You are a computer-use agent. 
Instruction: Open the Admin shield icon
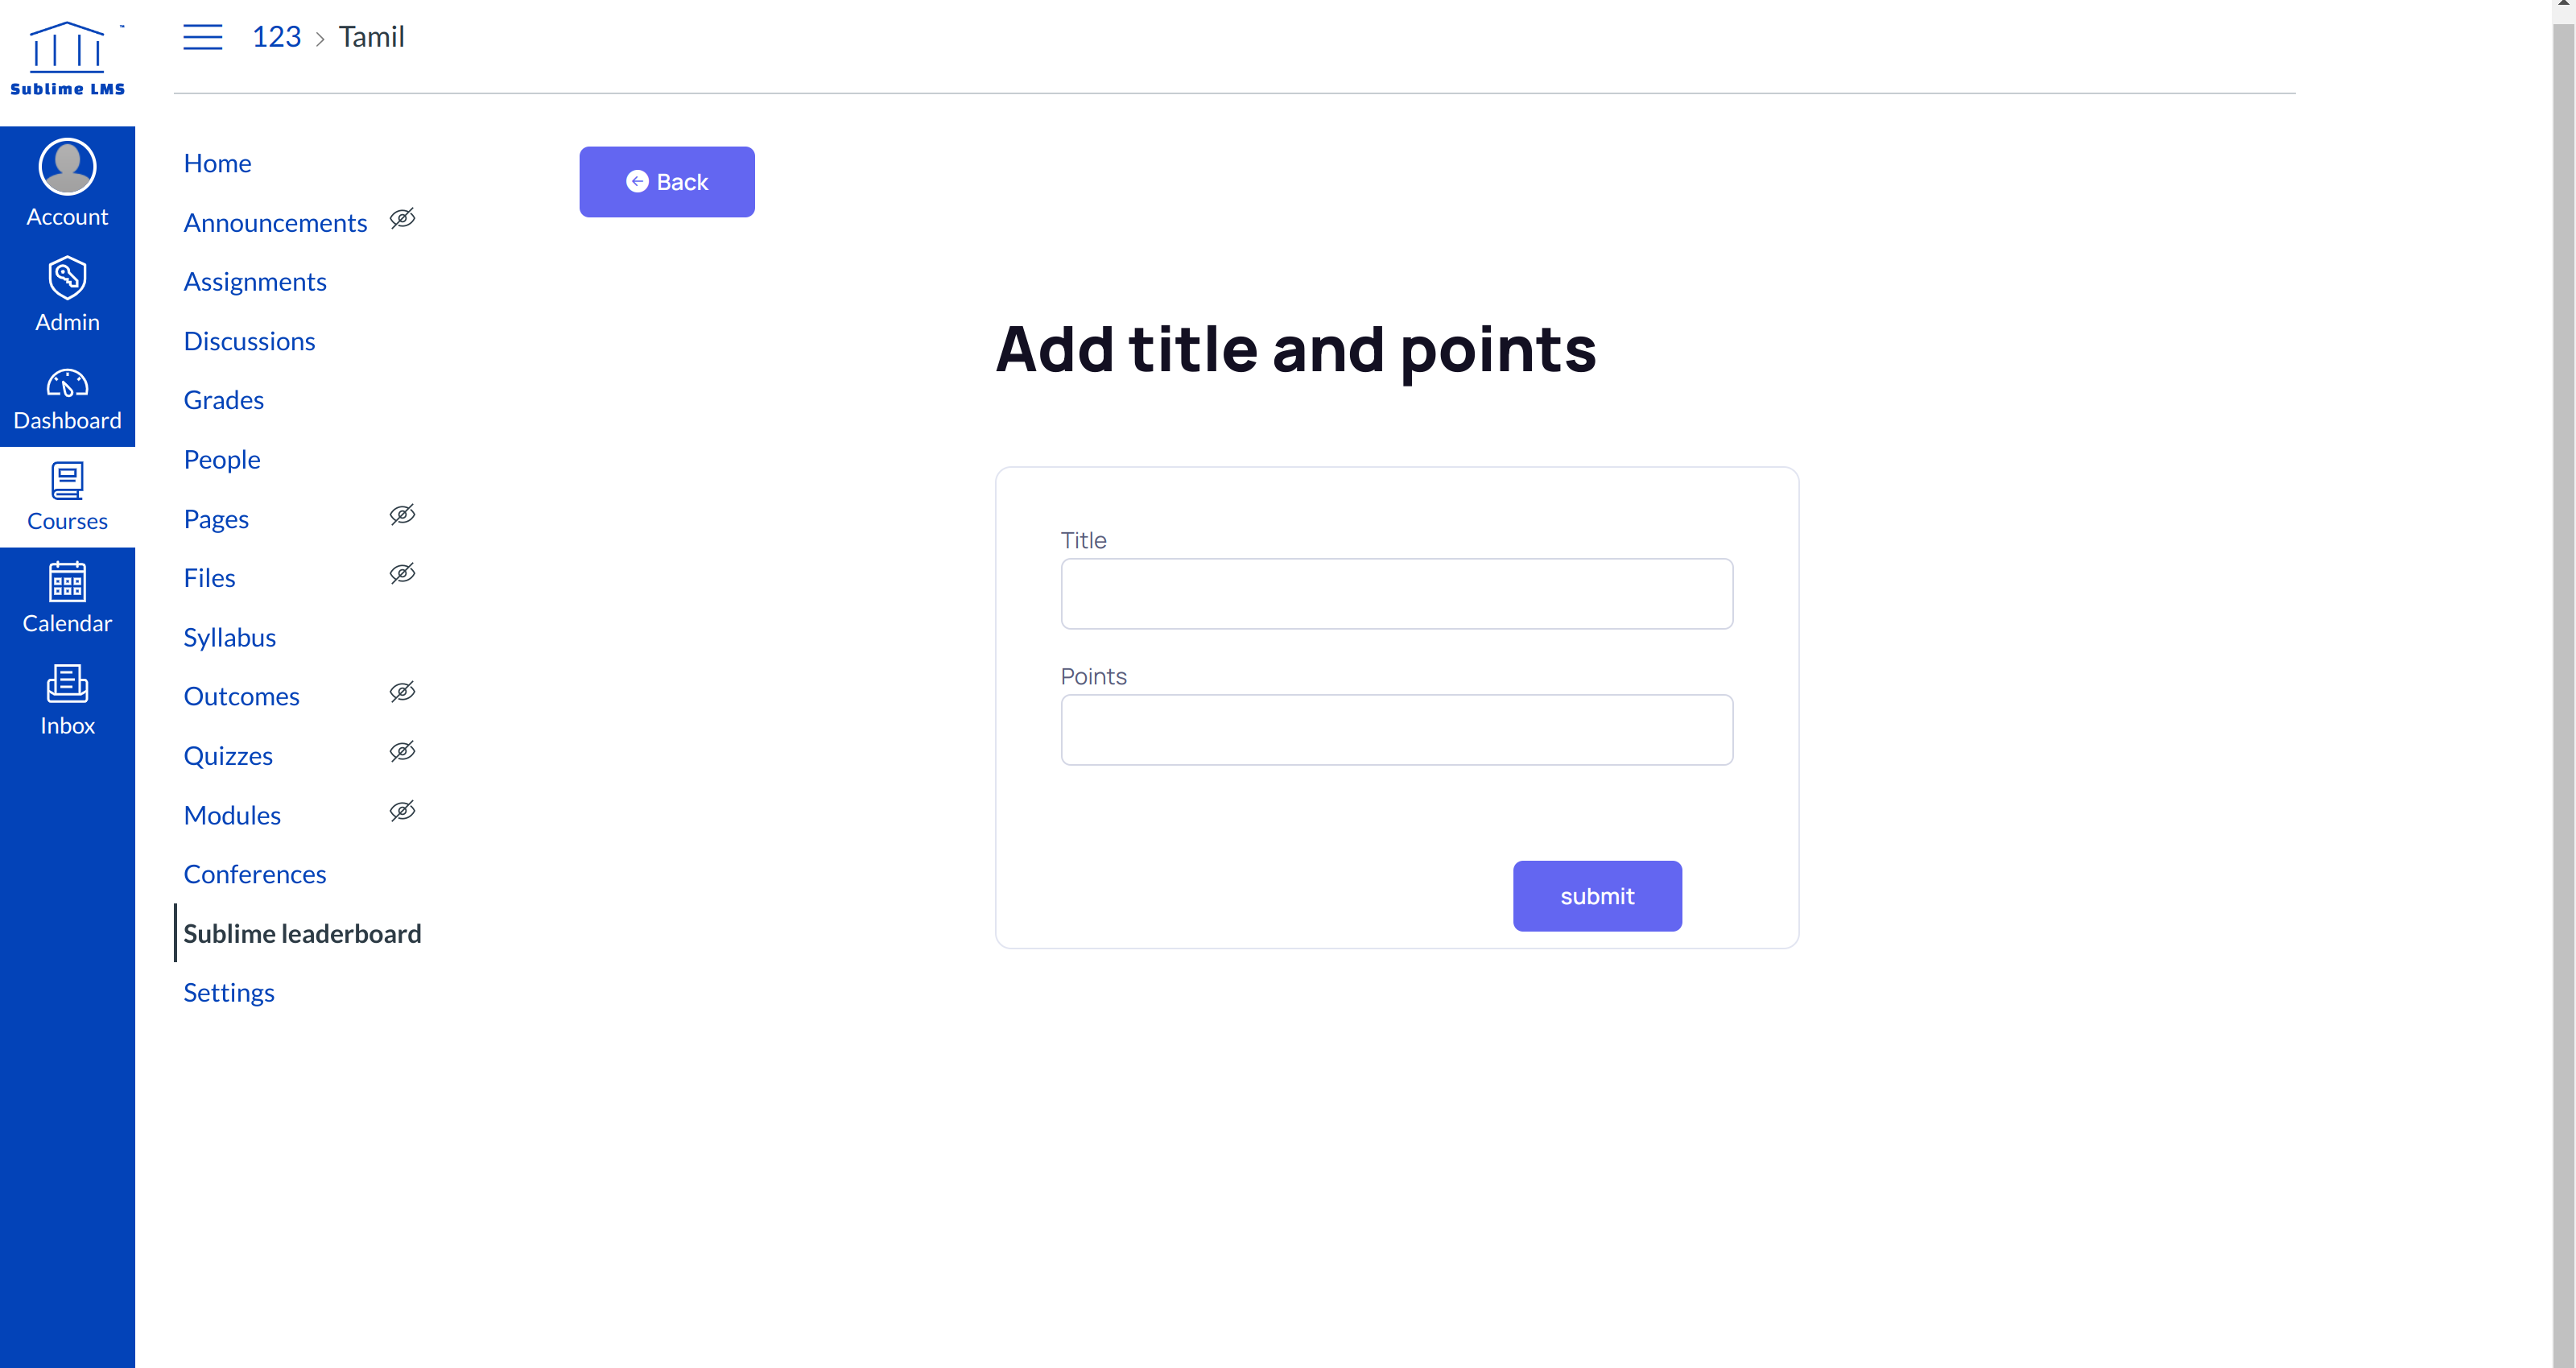[x=67, y=278]
